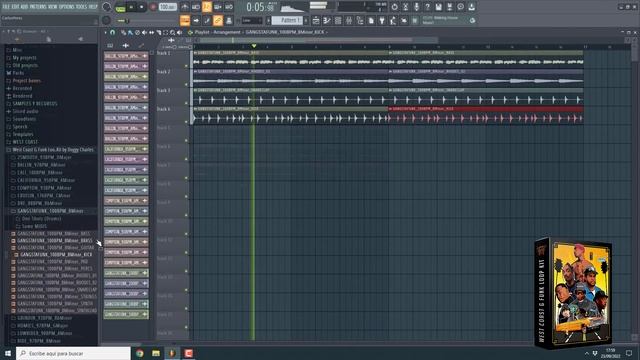Open the ADD menu
The image size is (640, 360).
24,7
